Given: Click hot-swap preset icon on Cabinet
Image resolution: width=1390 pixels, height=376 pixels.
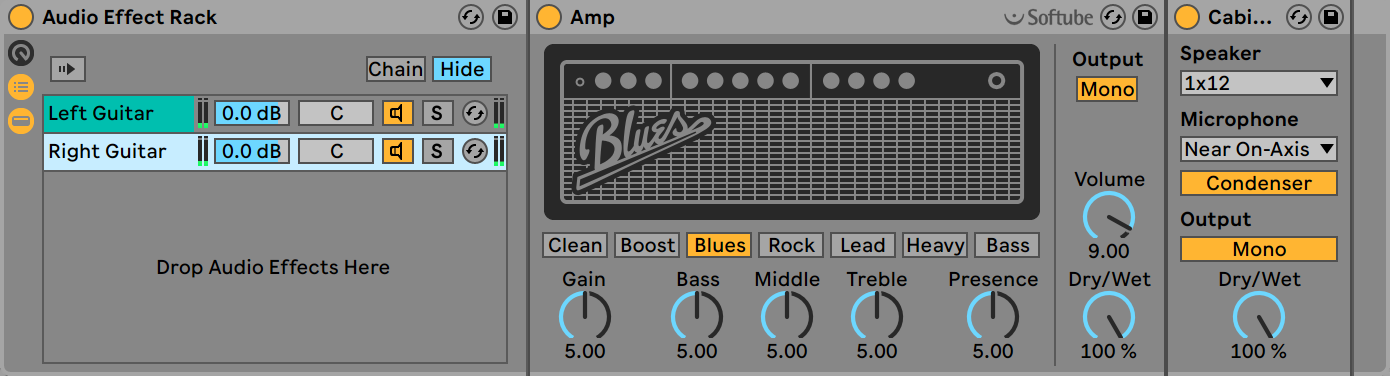Looking at the screenshot, I should tap(1299, 17).
